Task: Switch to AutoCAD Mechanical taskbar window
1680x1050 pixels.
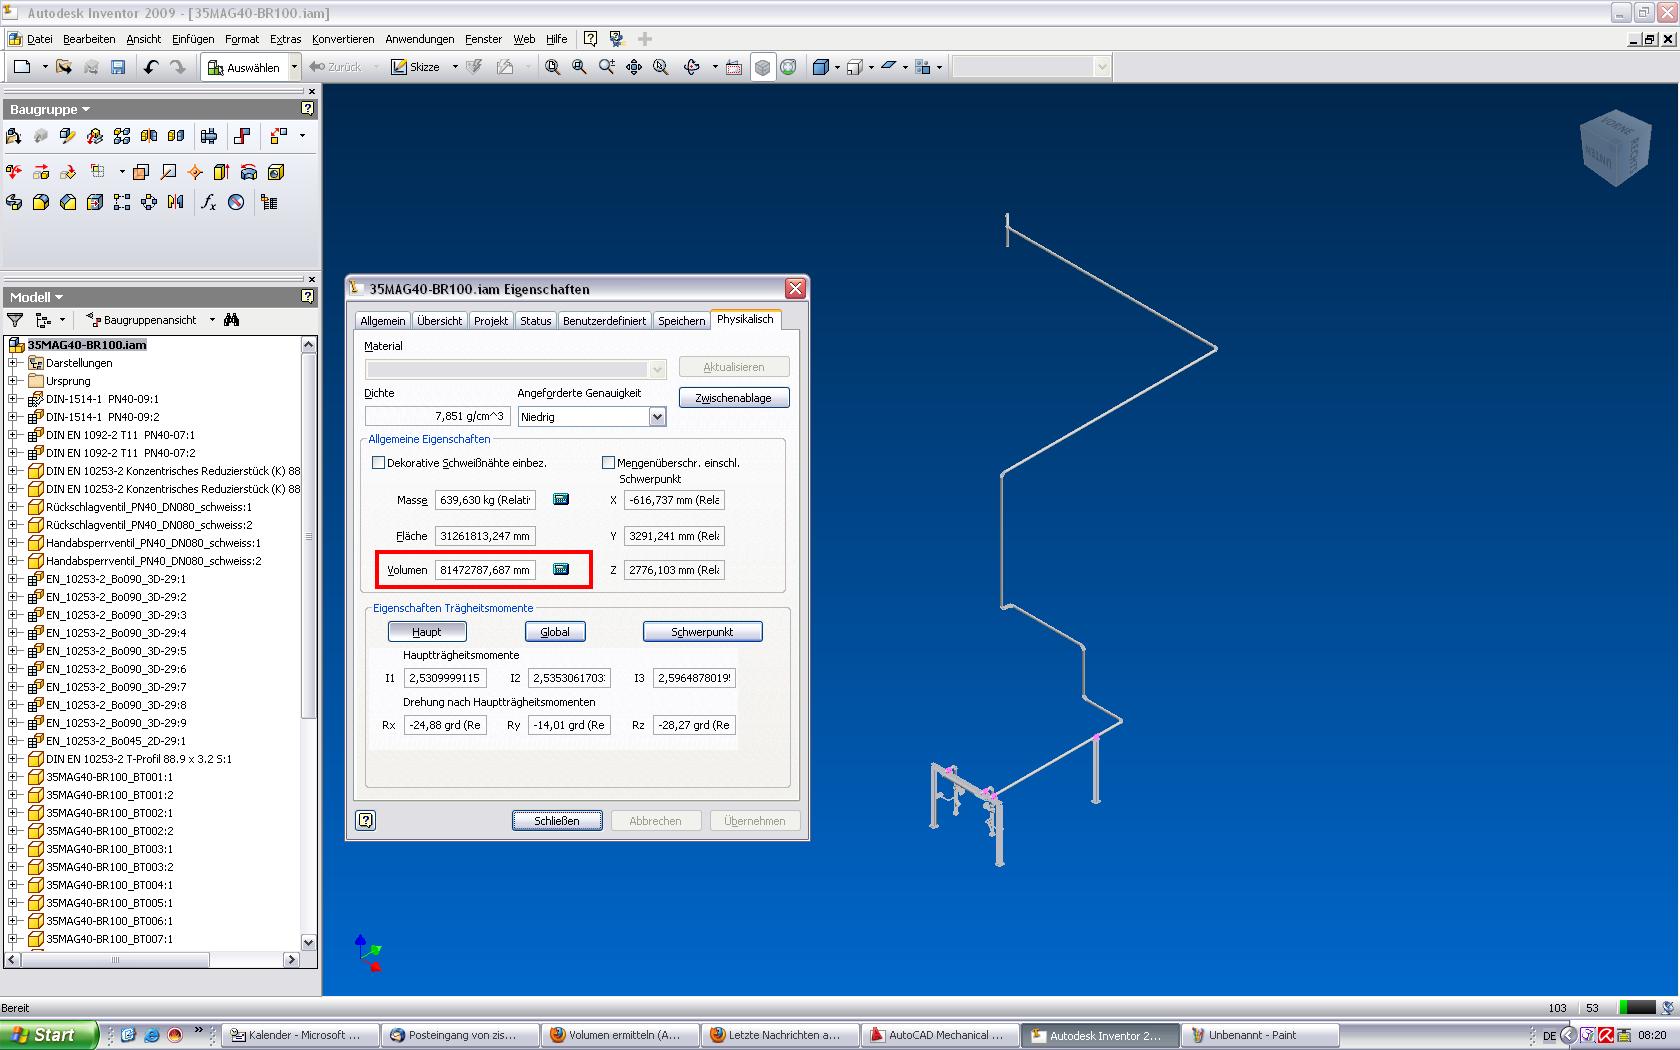Action: pyautogui.click(x=941, y=1035)
